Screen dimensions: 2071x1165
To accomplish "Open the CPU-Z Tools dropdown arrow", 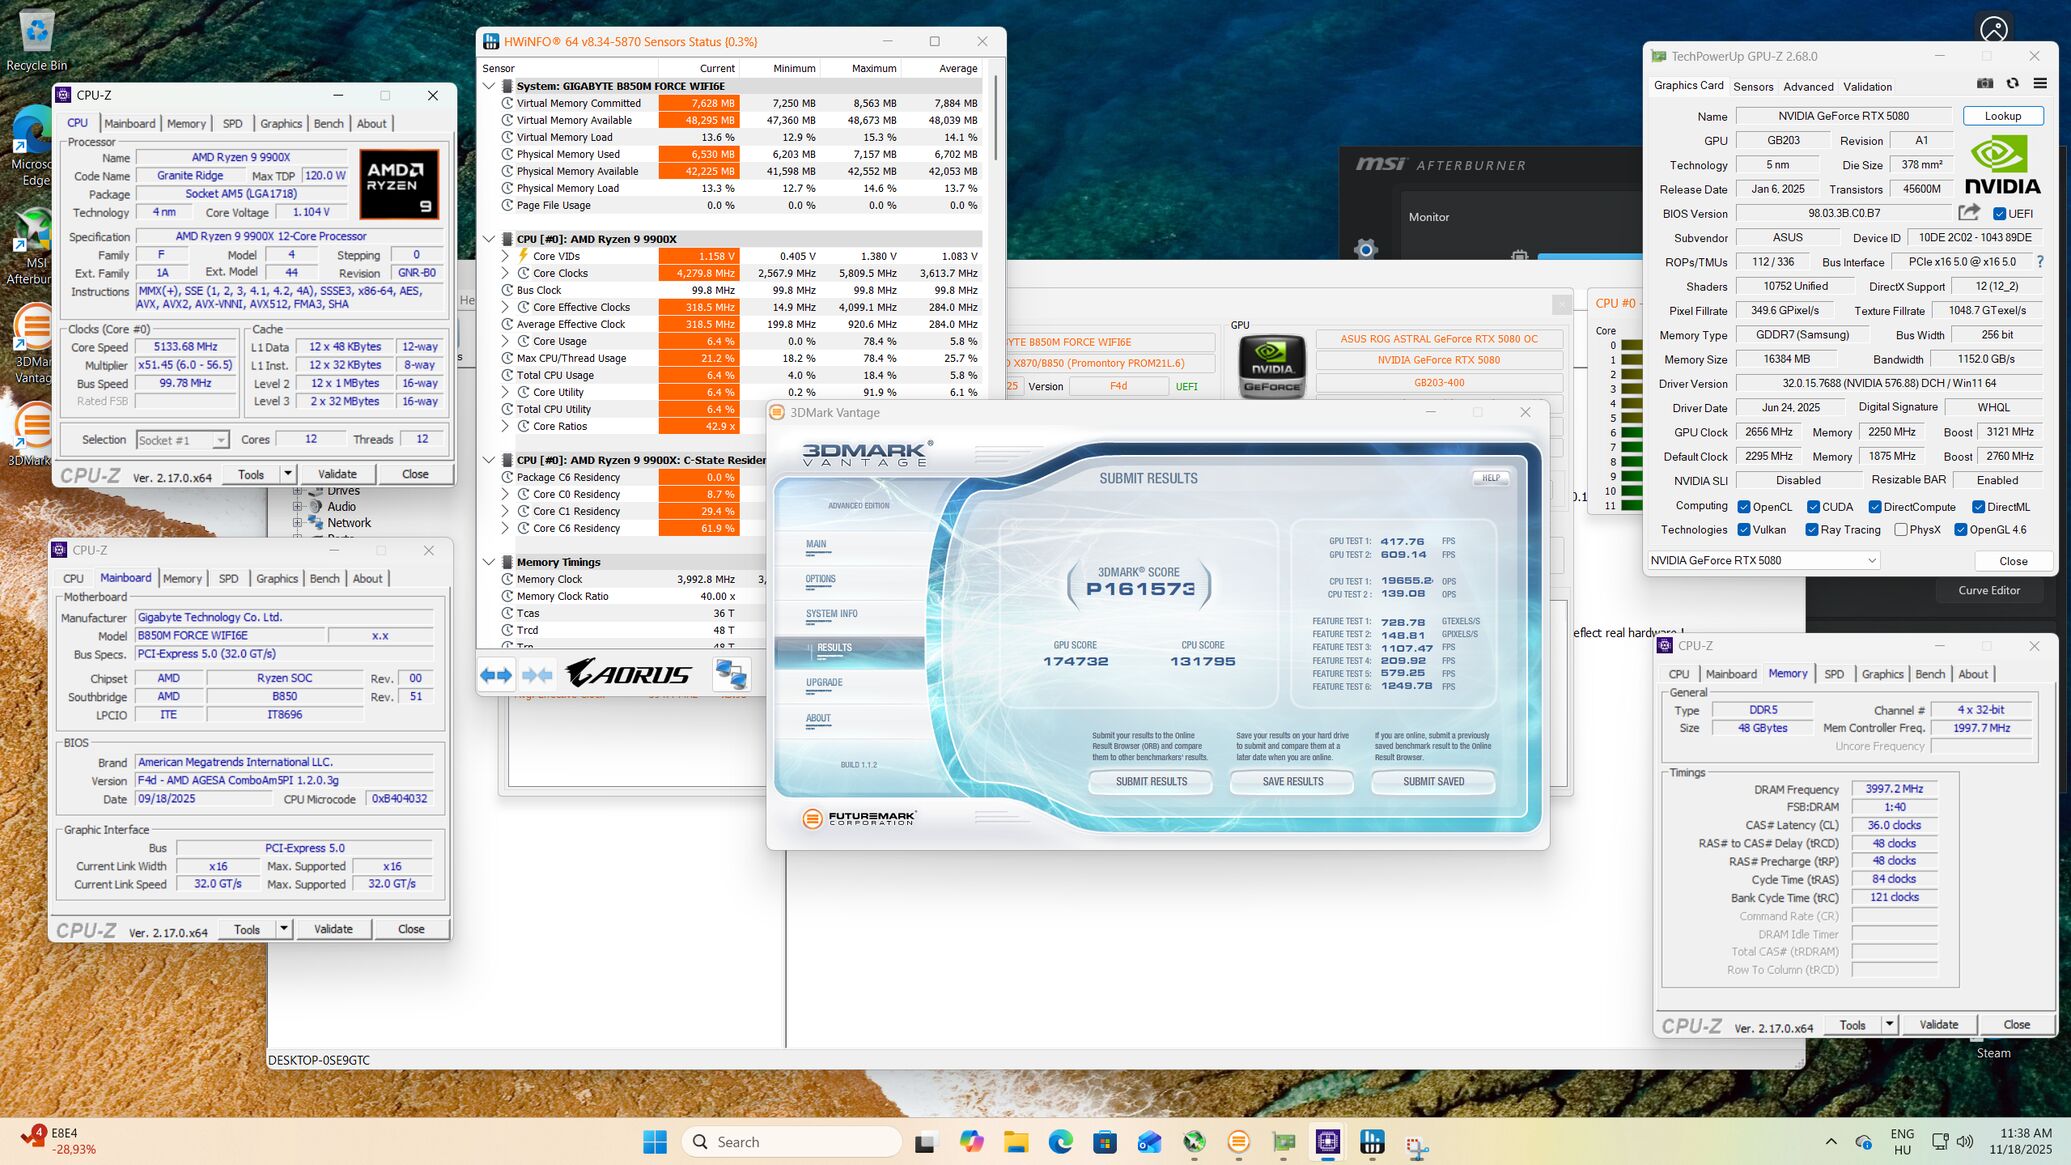I will click(288, 474).
